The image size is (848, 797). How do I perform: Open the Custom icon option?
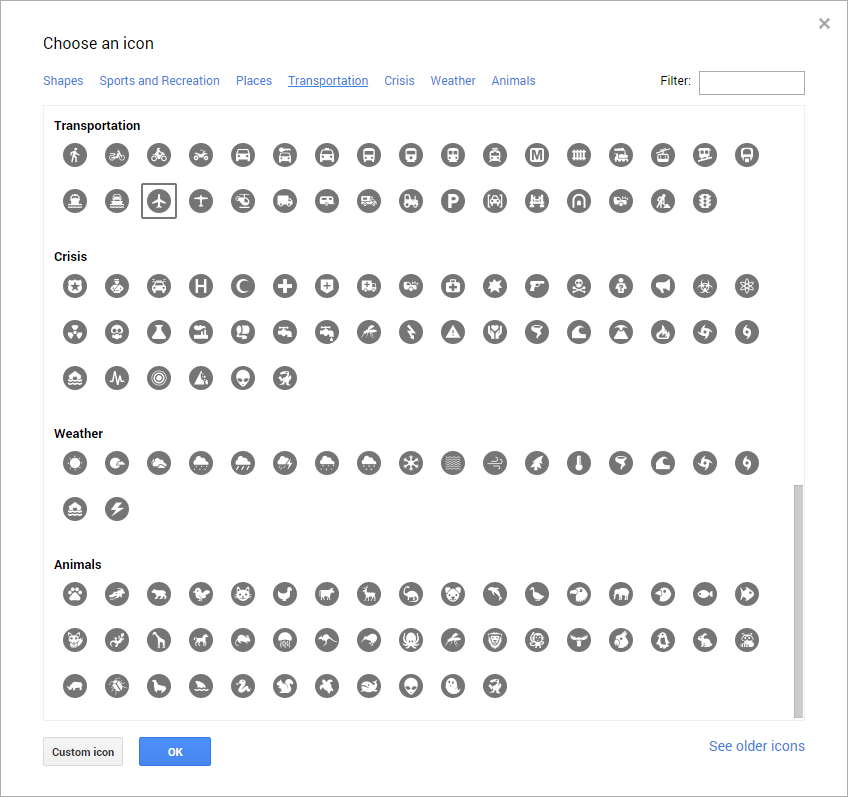(83, 752)
